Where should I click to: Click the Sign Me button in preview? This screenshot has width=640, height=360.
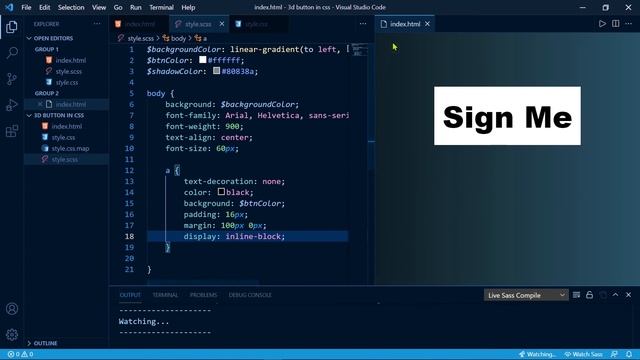tap(507, 116)
